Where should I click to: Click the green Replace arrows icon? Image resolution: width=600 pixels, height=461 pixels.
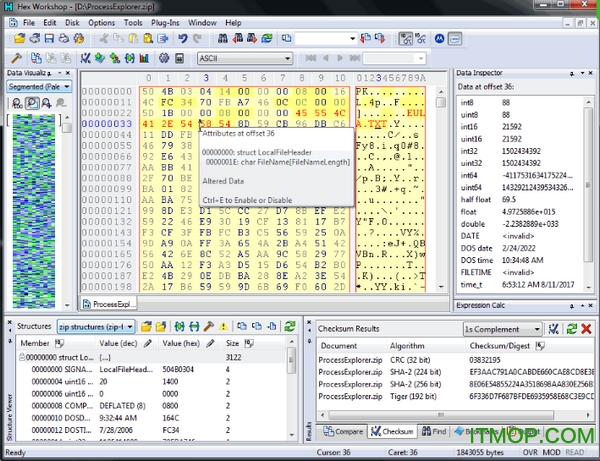click(267, 38)
